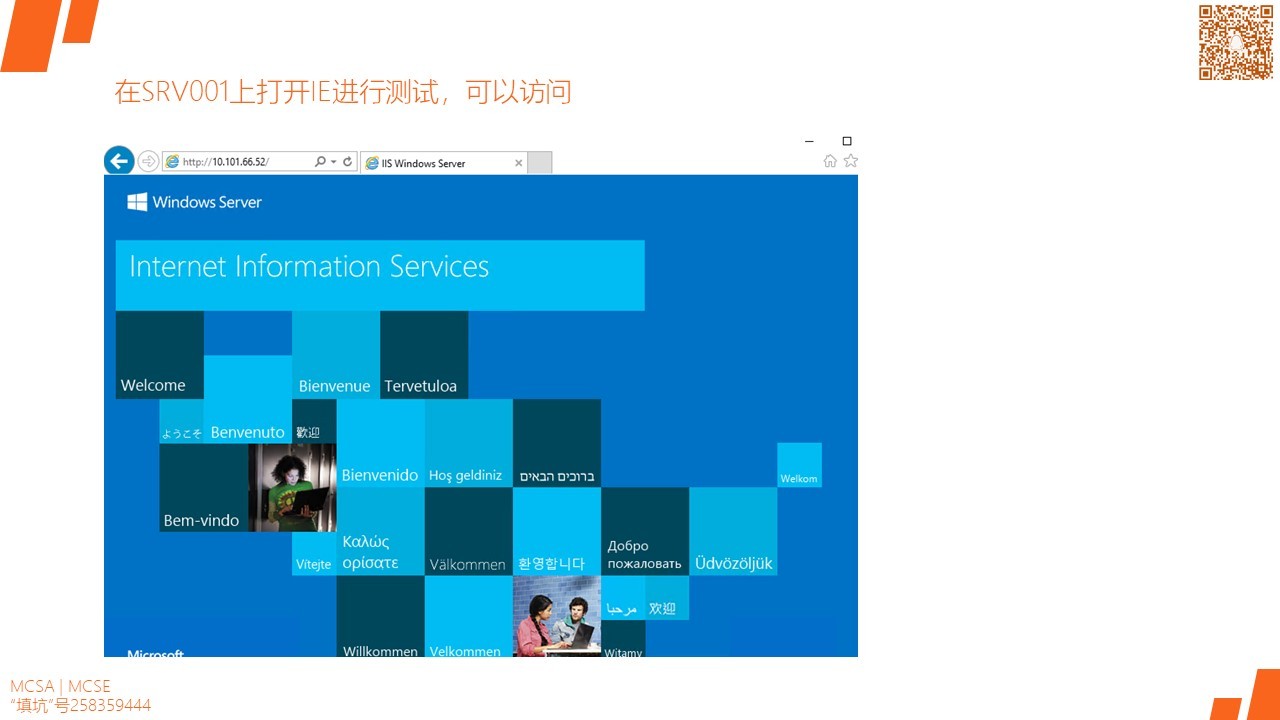This screenshot has width=1280, height=720.
Task: Open the address bar dropdown arrow
Action: (x=333, y=162)
